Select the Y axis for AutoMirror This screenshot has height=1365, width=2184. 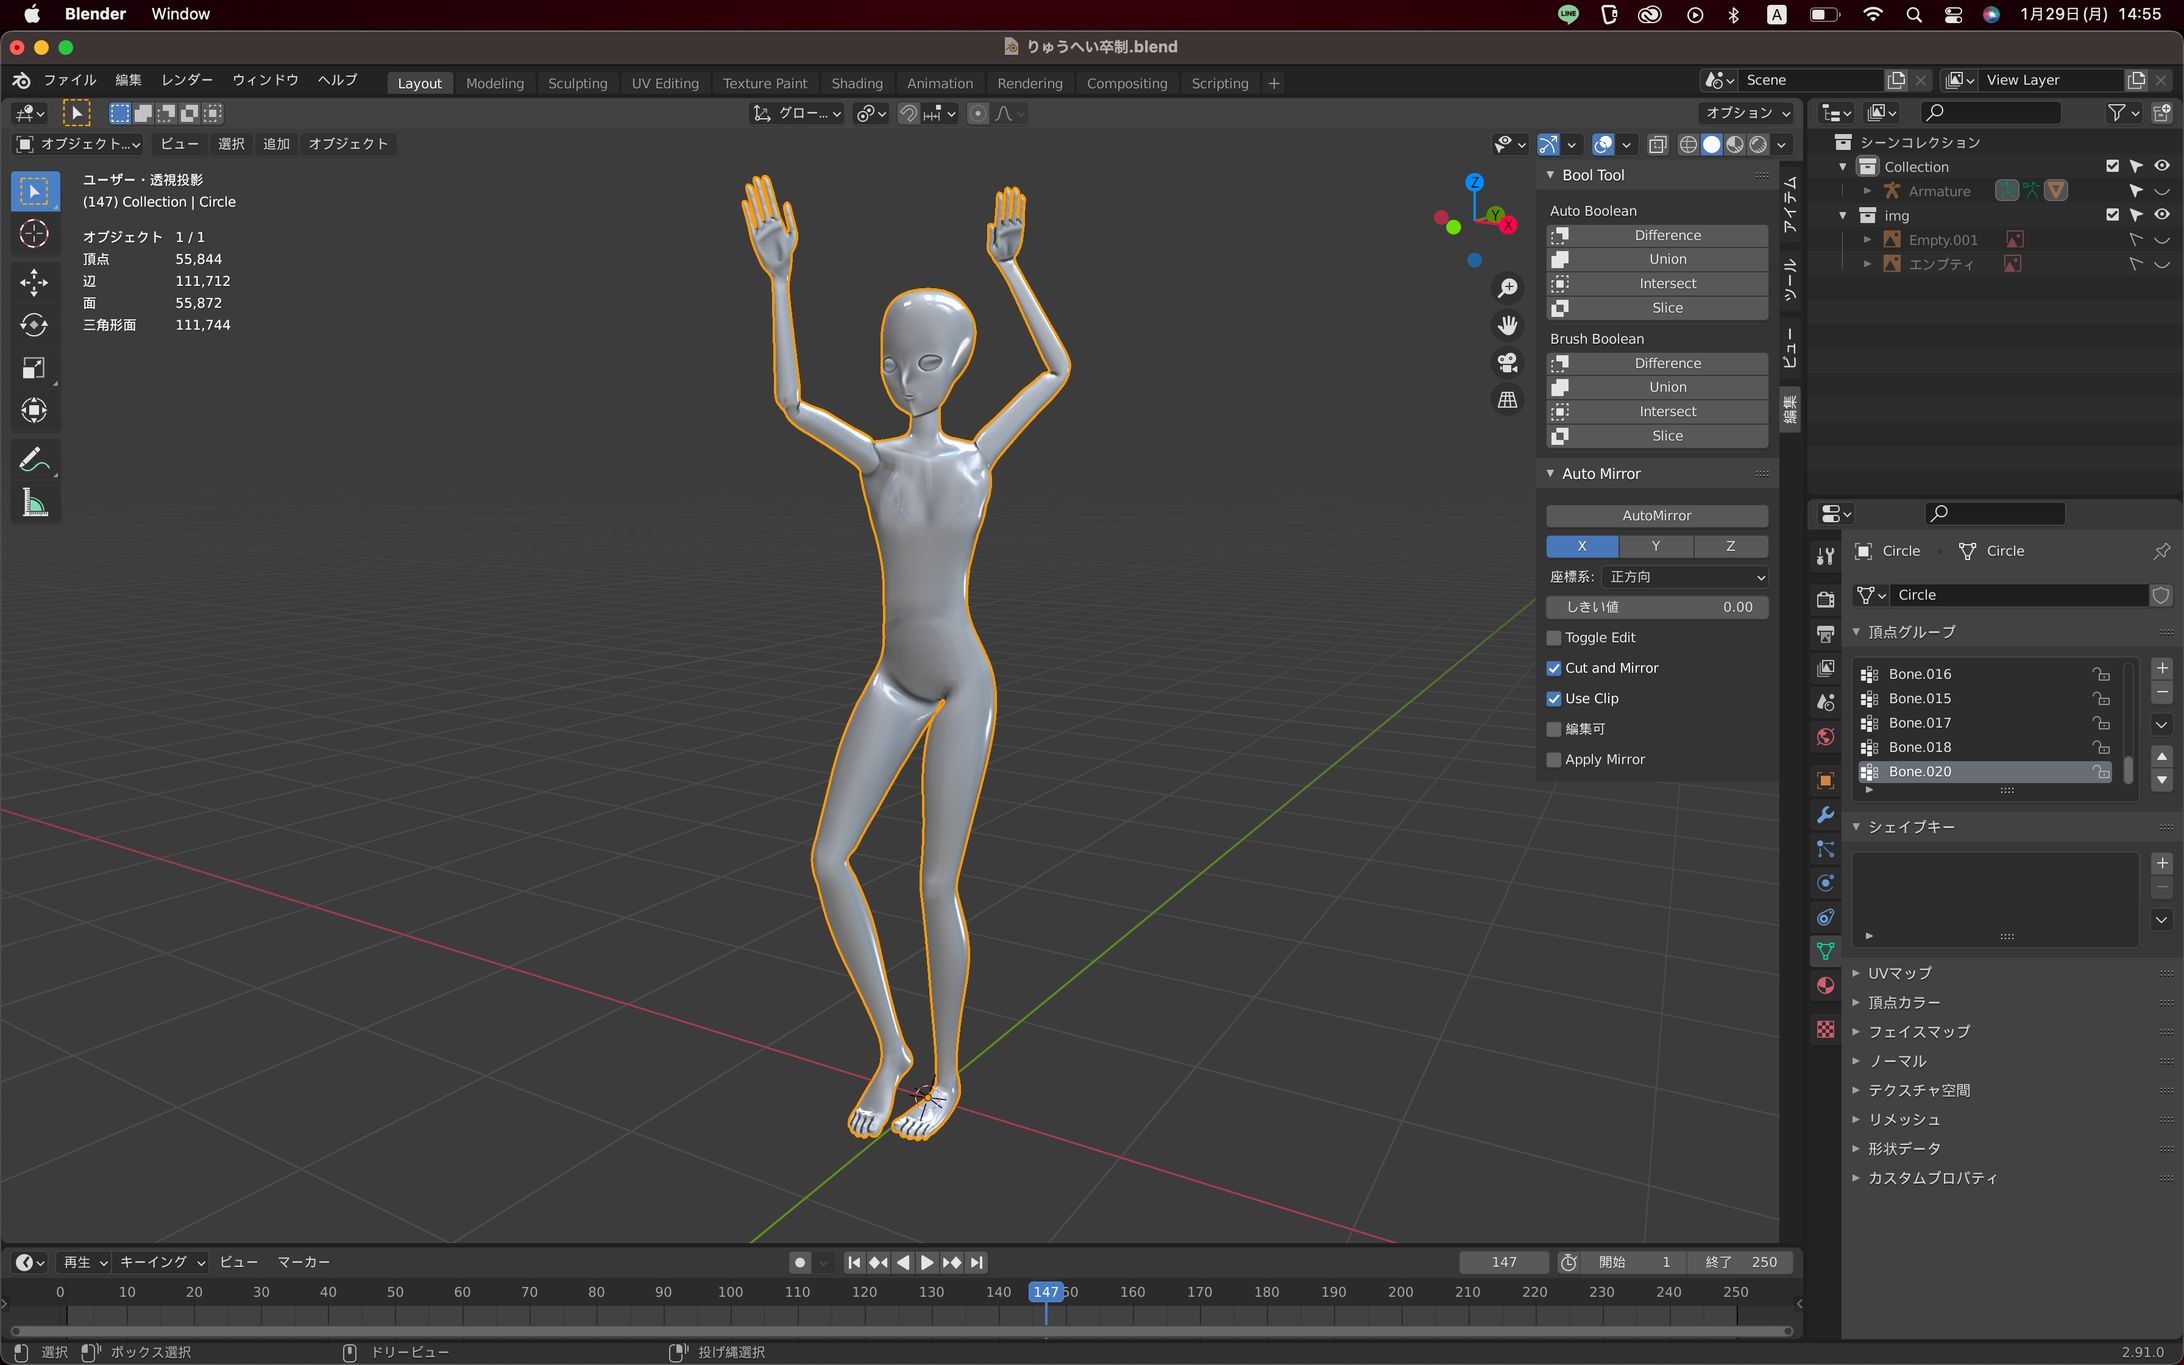(x=1656, y=546)
